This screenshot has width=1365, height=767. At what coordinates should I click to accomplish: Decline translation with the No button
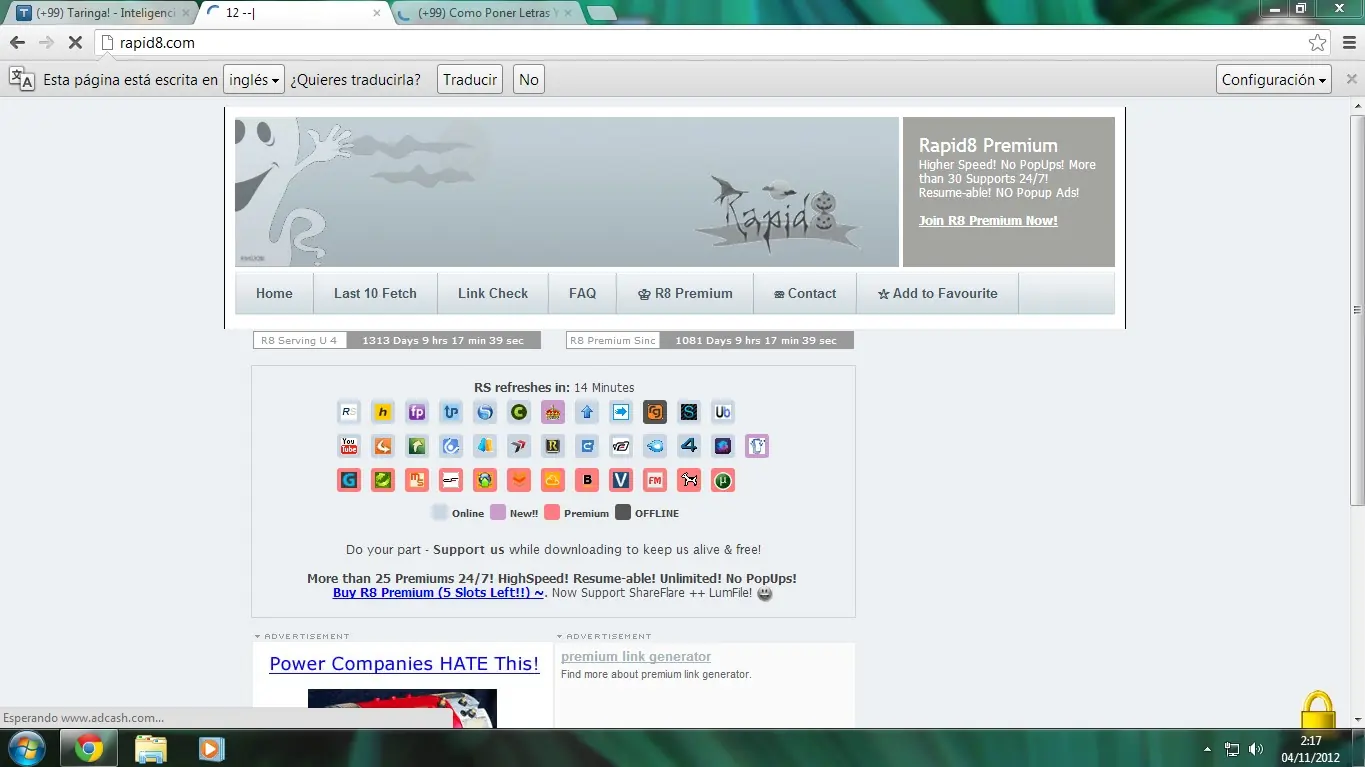point(529,80)
